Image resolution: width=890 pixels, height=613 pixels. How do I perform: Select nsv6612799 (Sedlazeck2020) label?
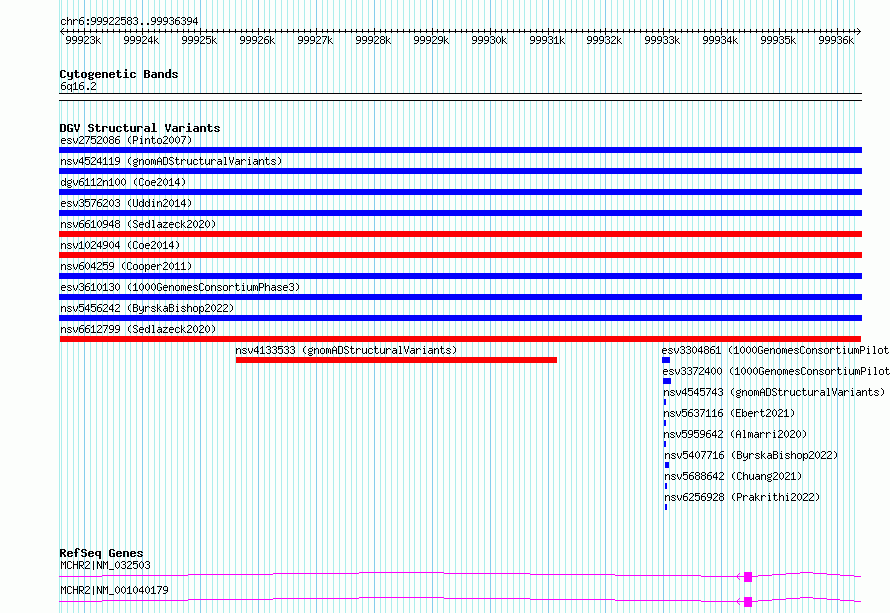tap(138, 329)
